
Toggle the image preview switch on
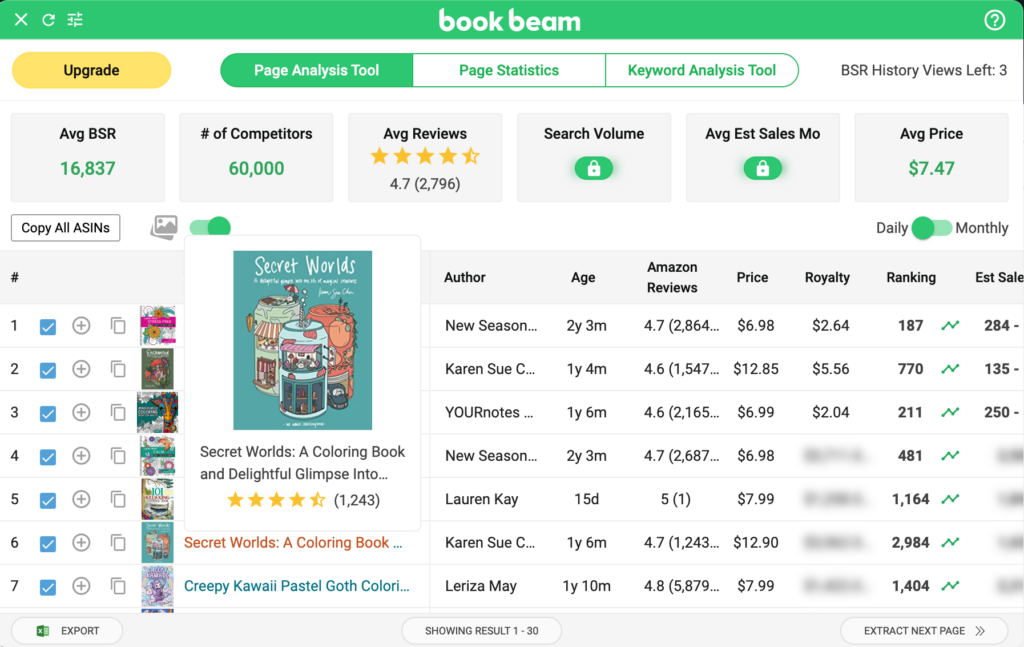[x=210, y=228]
